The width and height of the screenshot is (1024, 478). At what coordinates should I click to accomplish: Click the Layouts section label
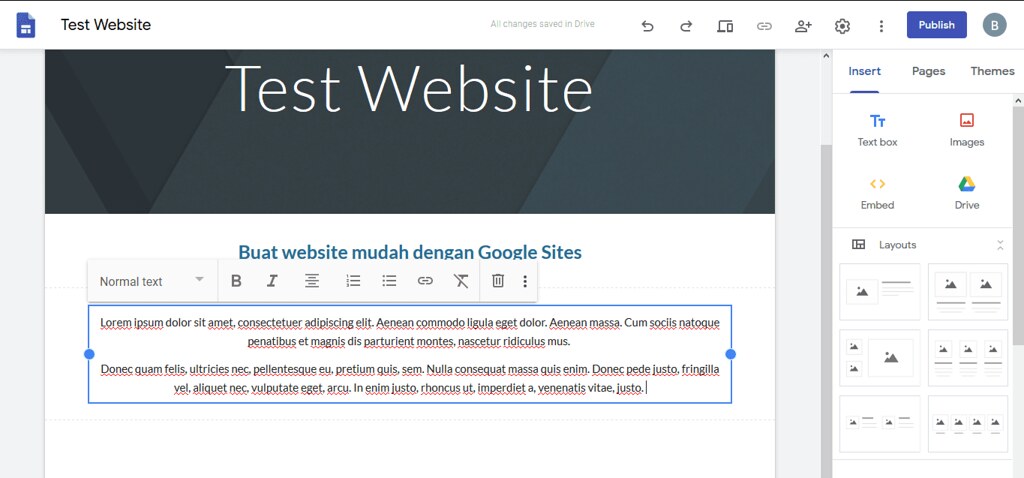(x=897, y=245)
